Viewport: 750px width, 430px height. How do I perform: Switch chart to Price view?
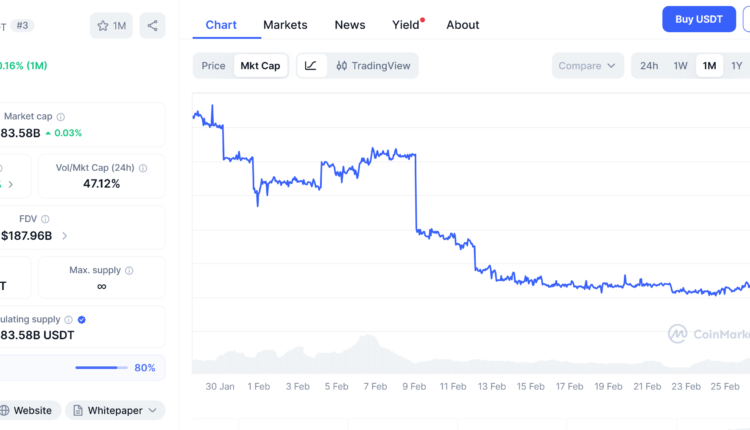(x=213, y=66)
